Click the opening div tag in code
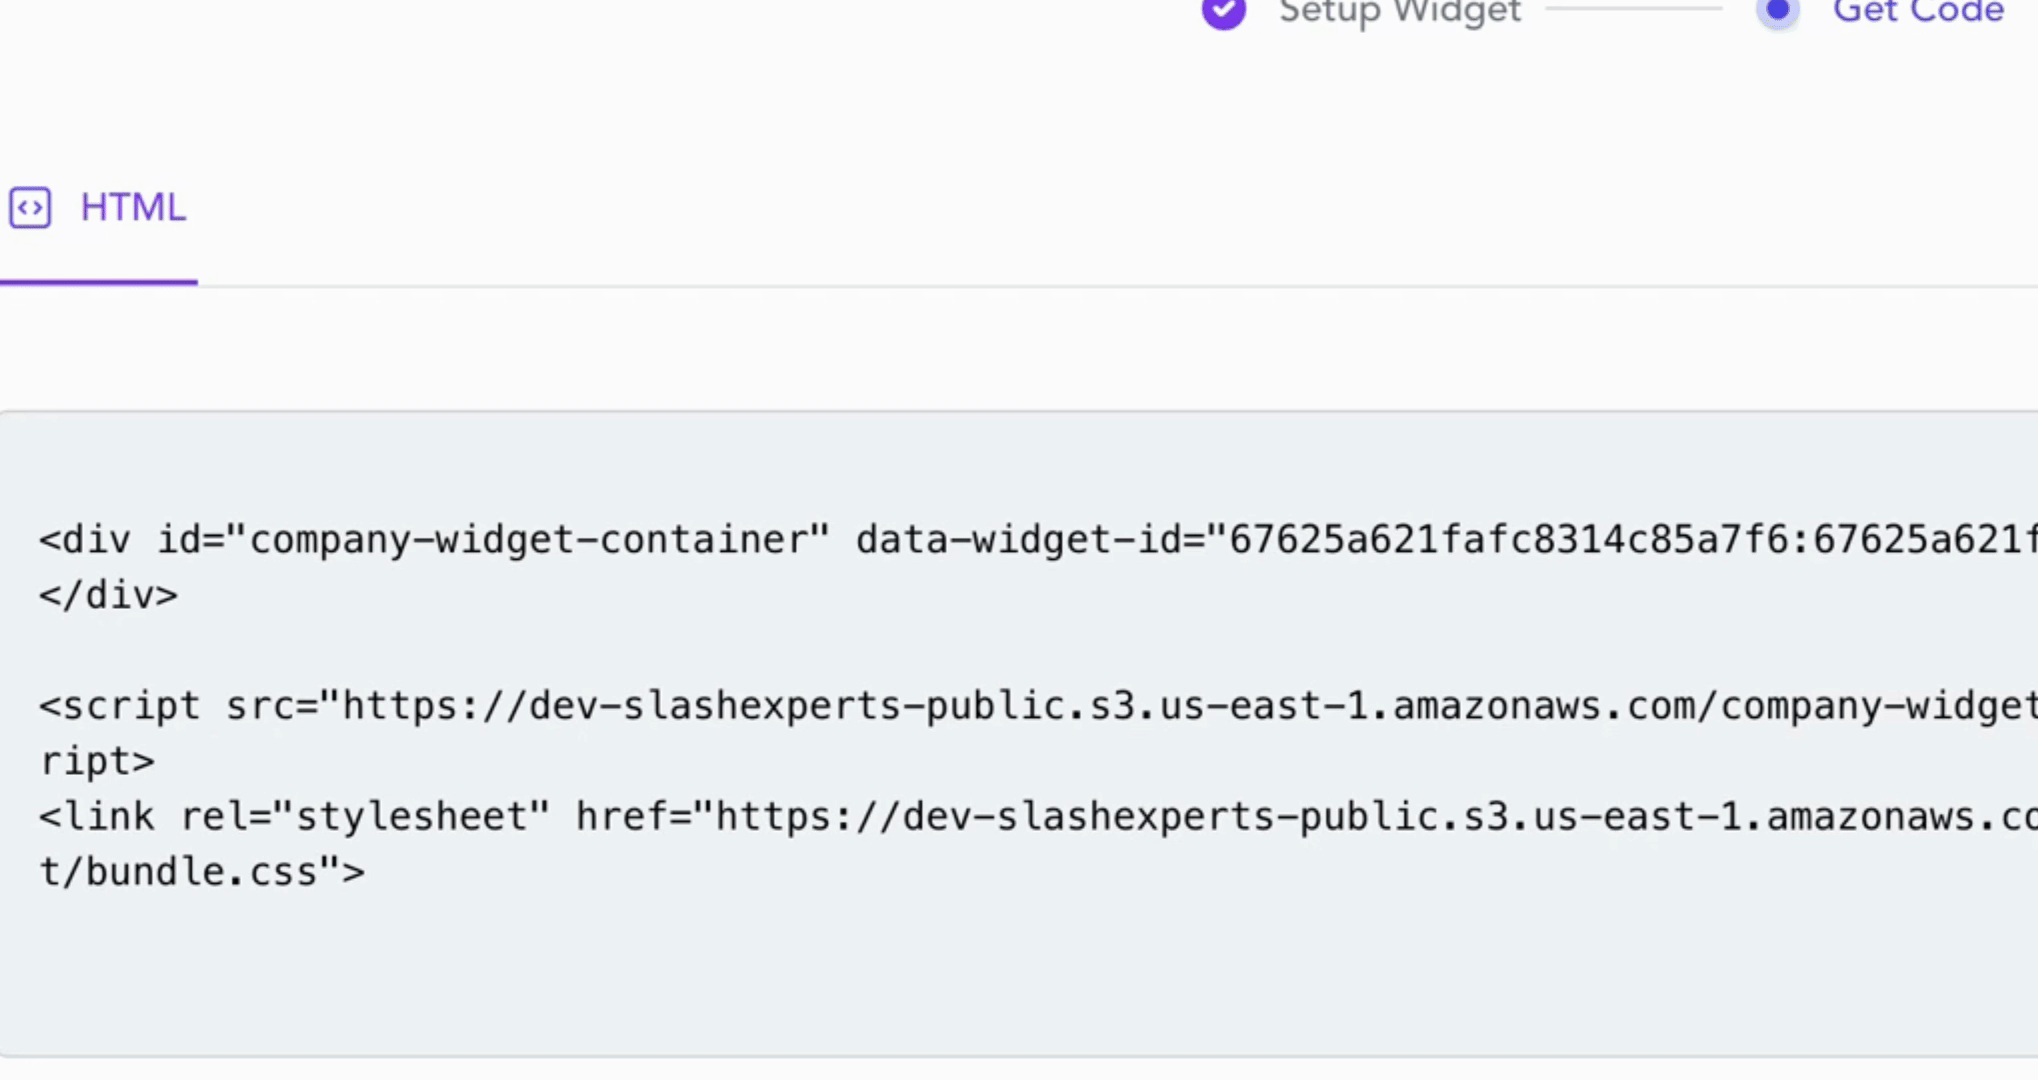The width and height of the screenshot is (2038, 1080). tap(85, 540)
